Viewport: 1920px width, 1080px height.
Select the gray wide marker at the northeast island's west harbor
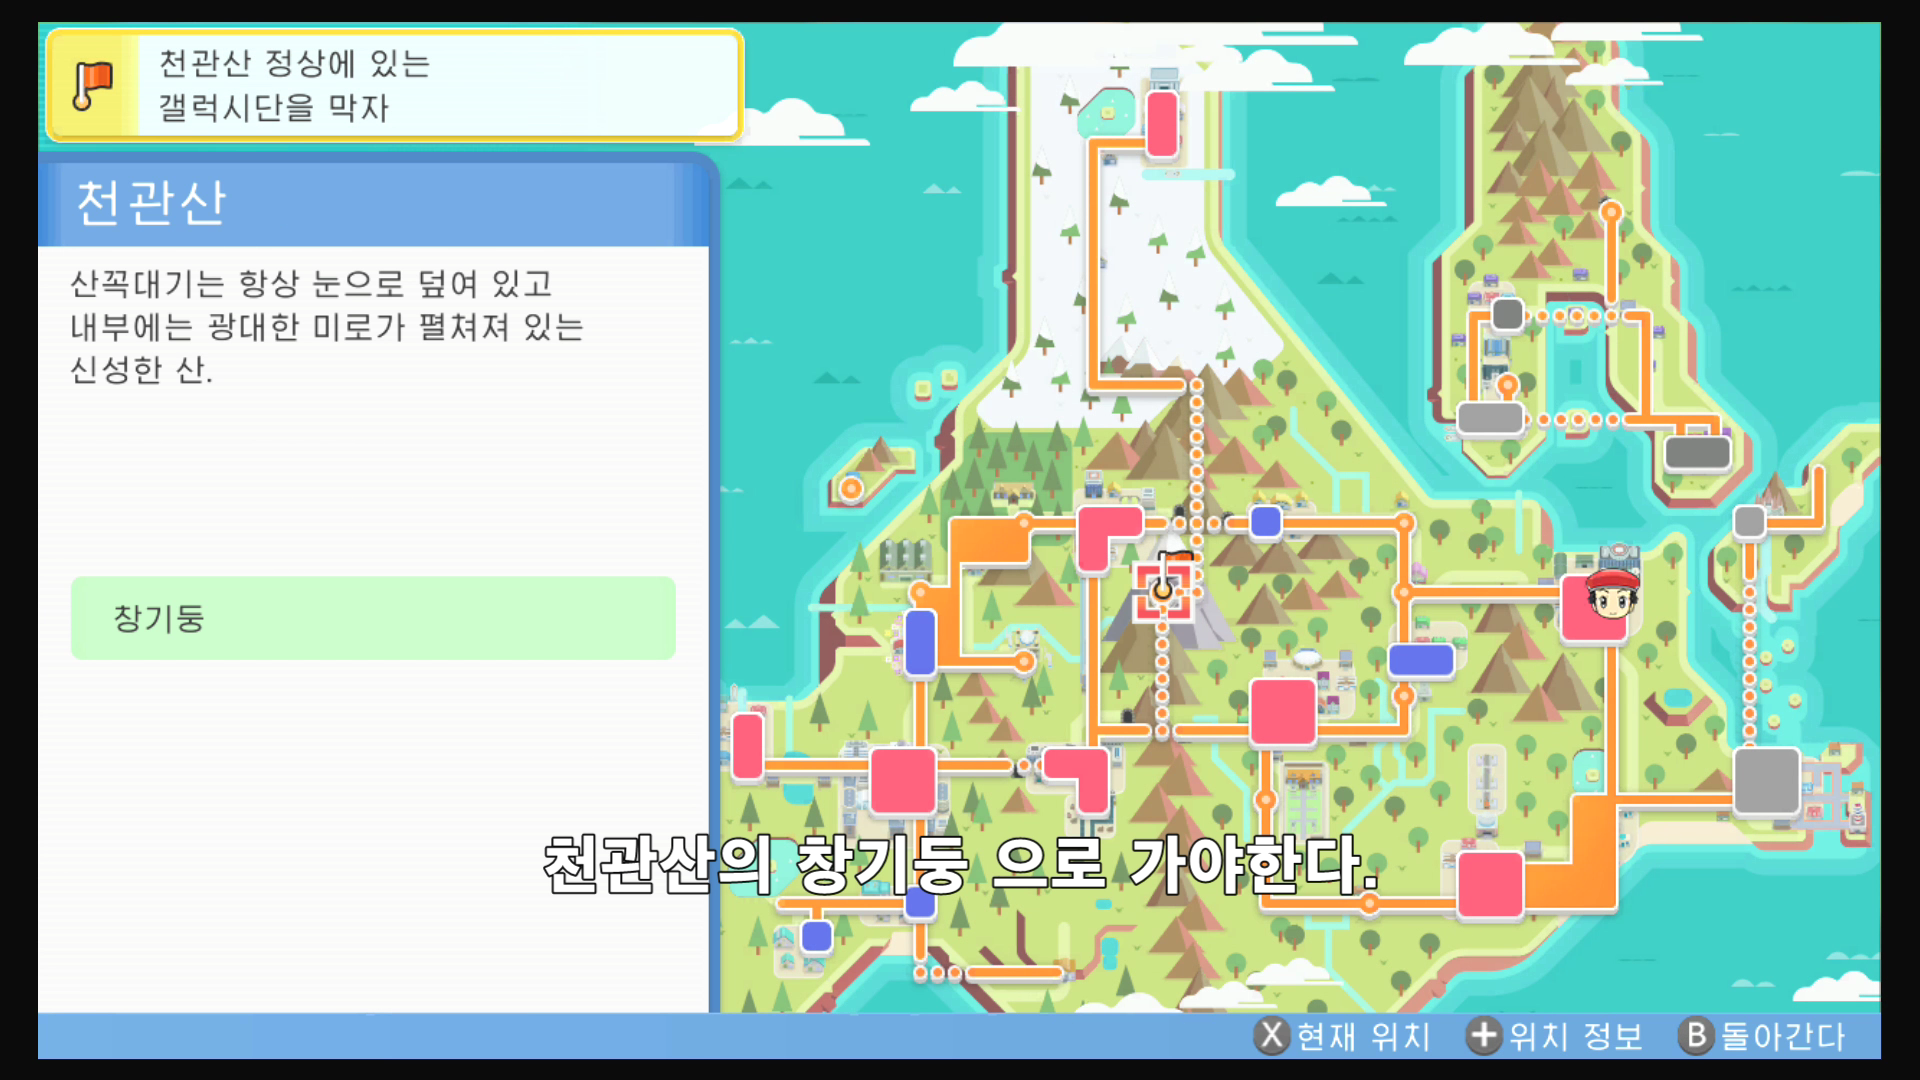1490,418
